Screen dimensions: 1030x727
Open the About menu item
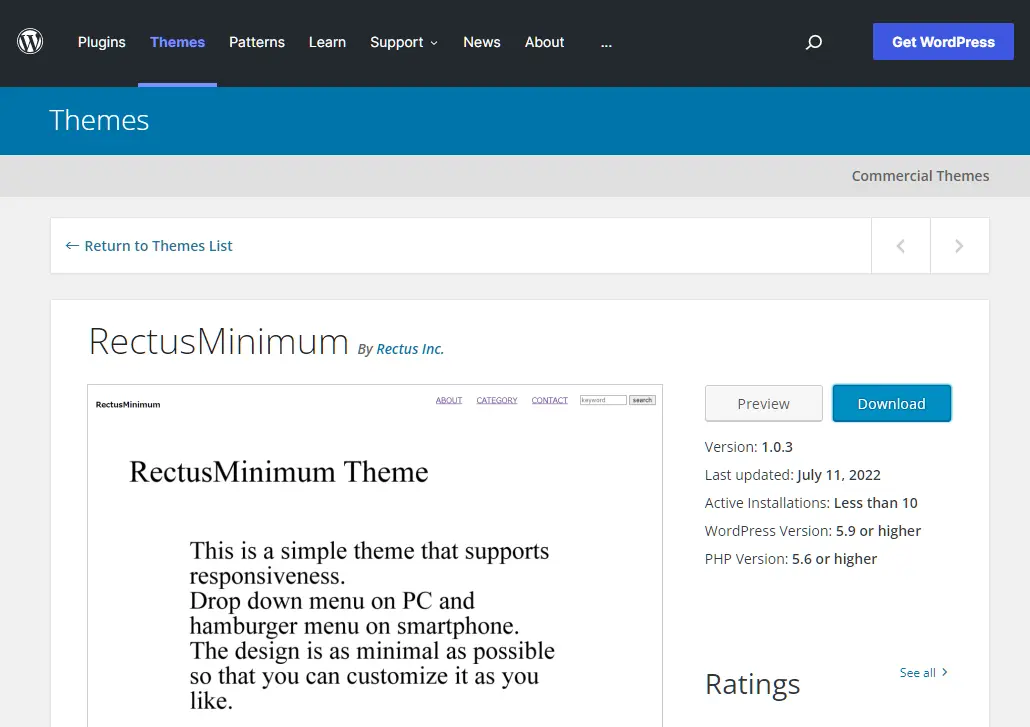(544, 42)
